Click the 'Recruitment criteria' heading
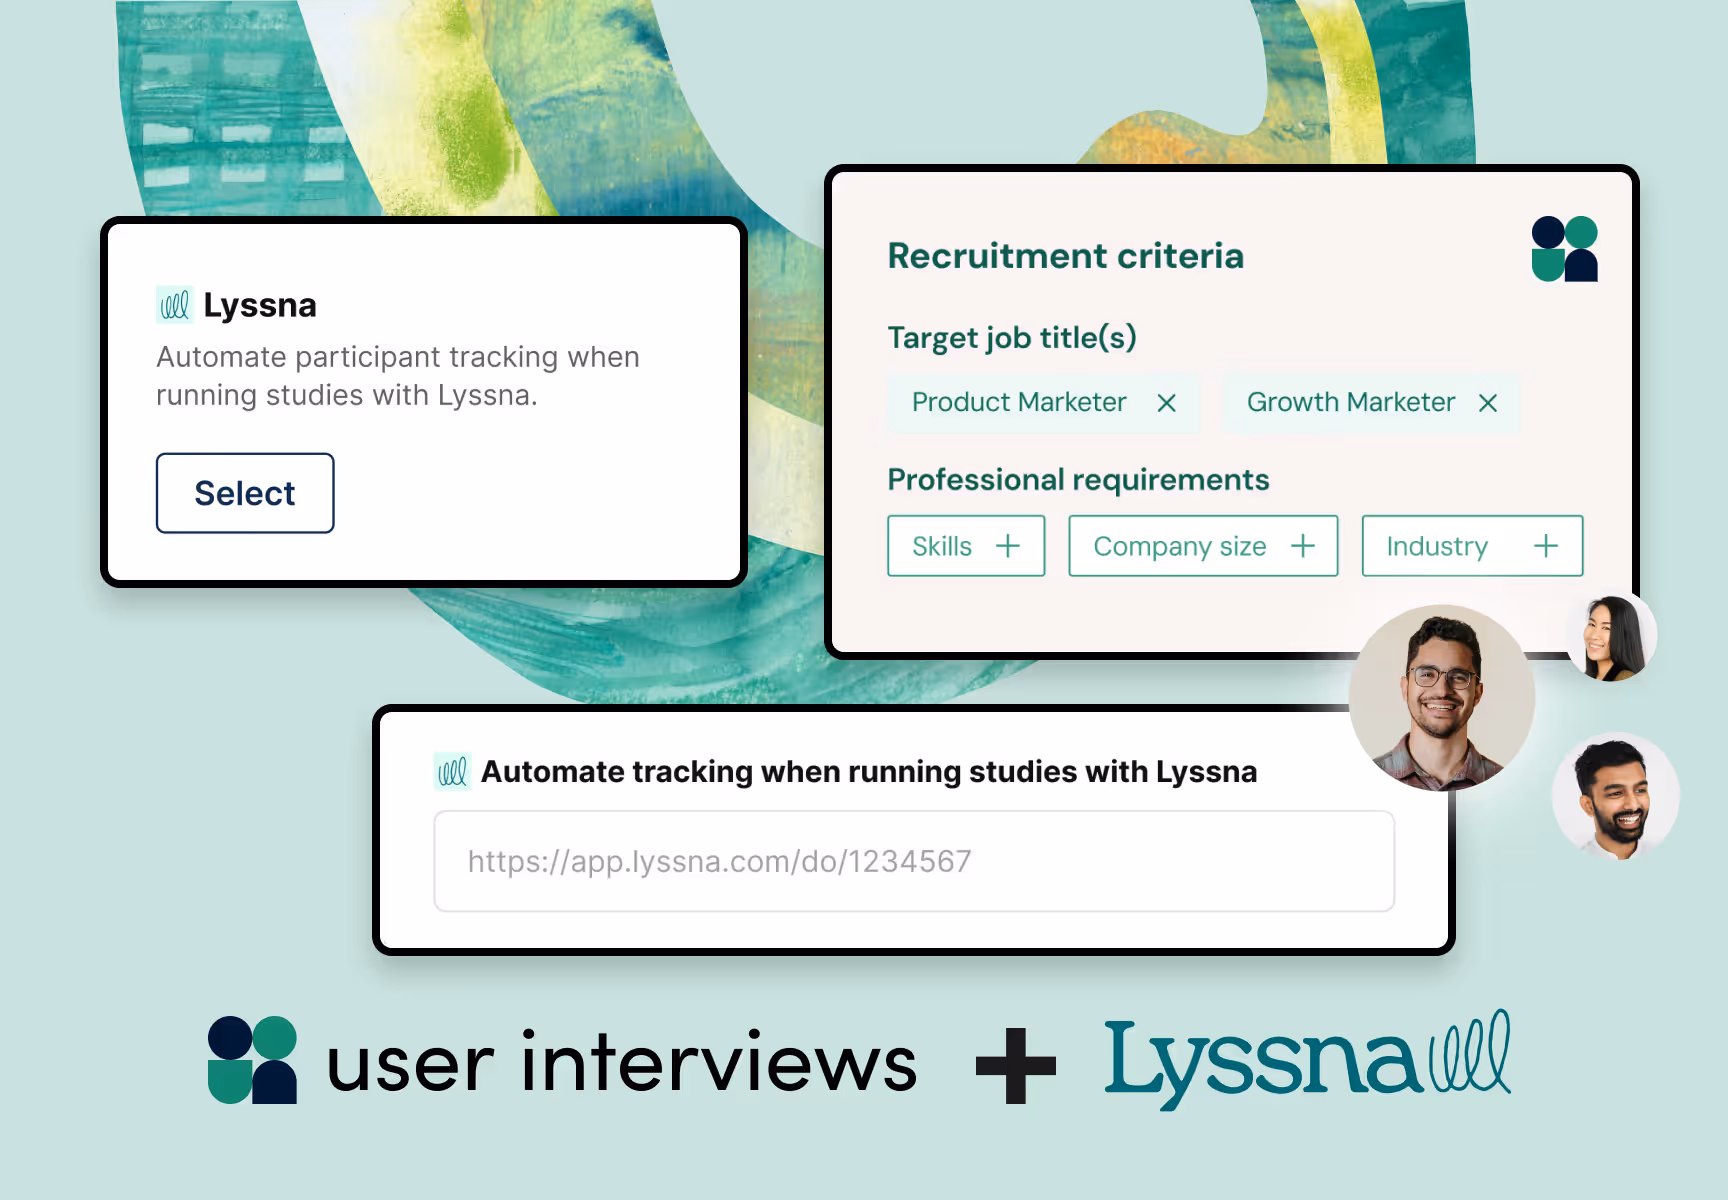Image resolution: width=1728 pixels, height=1200 pixels. pyautogui.click(x=1066, y=256)
